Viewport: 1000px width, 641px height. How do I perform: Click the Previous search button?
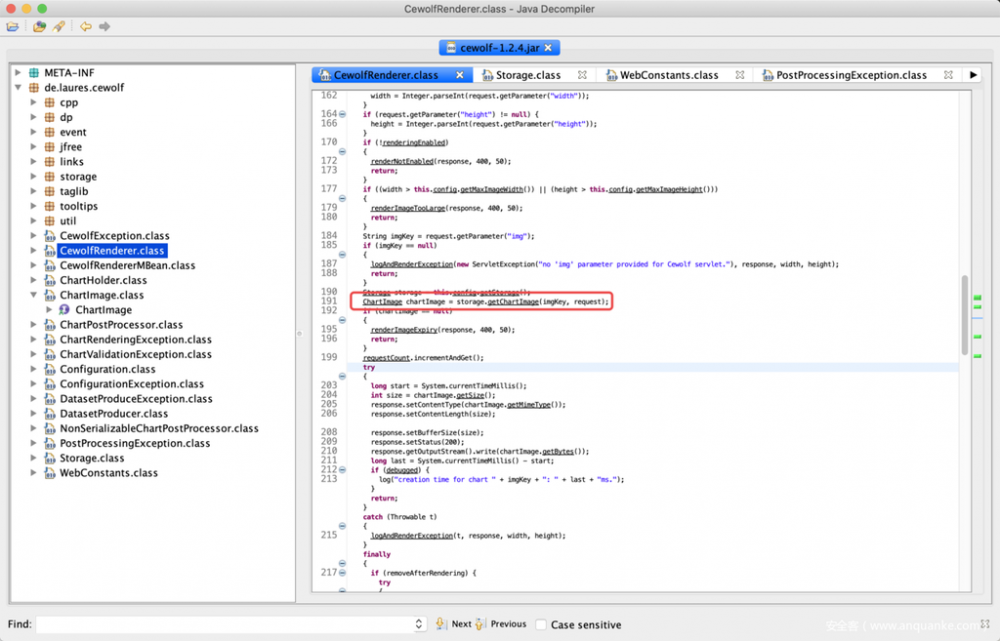coord(505,624)
